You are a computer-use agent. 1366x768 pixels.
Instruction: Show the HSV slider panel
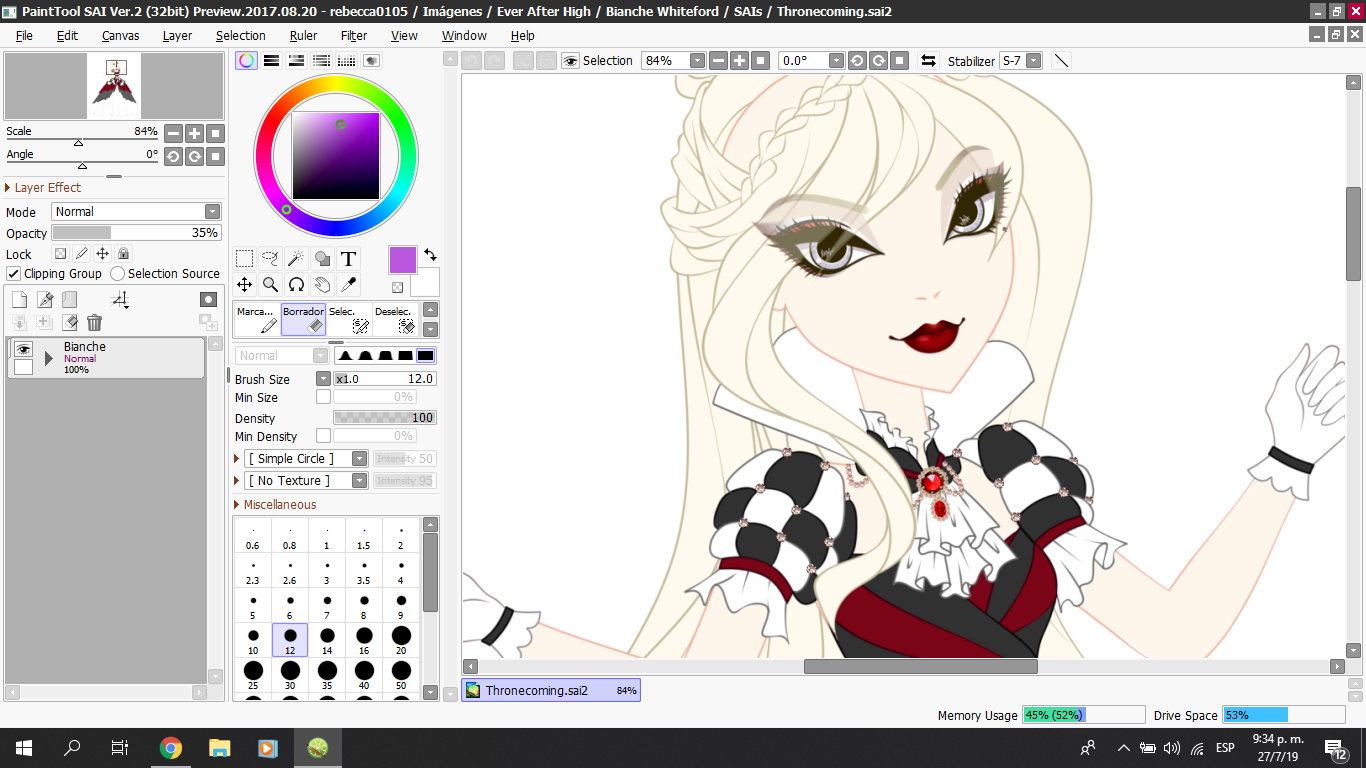point(296,61)
